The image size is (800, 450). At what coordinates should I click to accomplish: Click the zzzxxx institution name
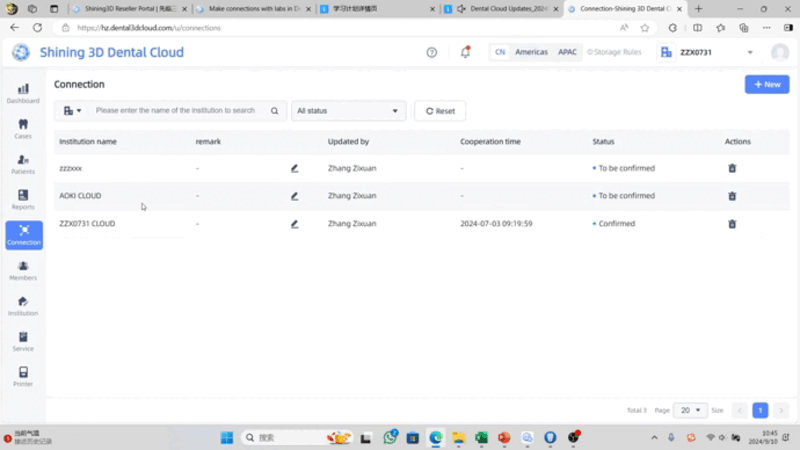pyautogui.click(x=70, y=168)
